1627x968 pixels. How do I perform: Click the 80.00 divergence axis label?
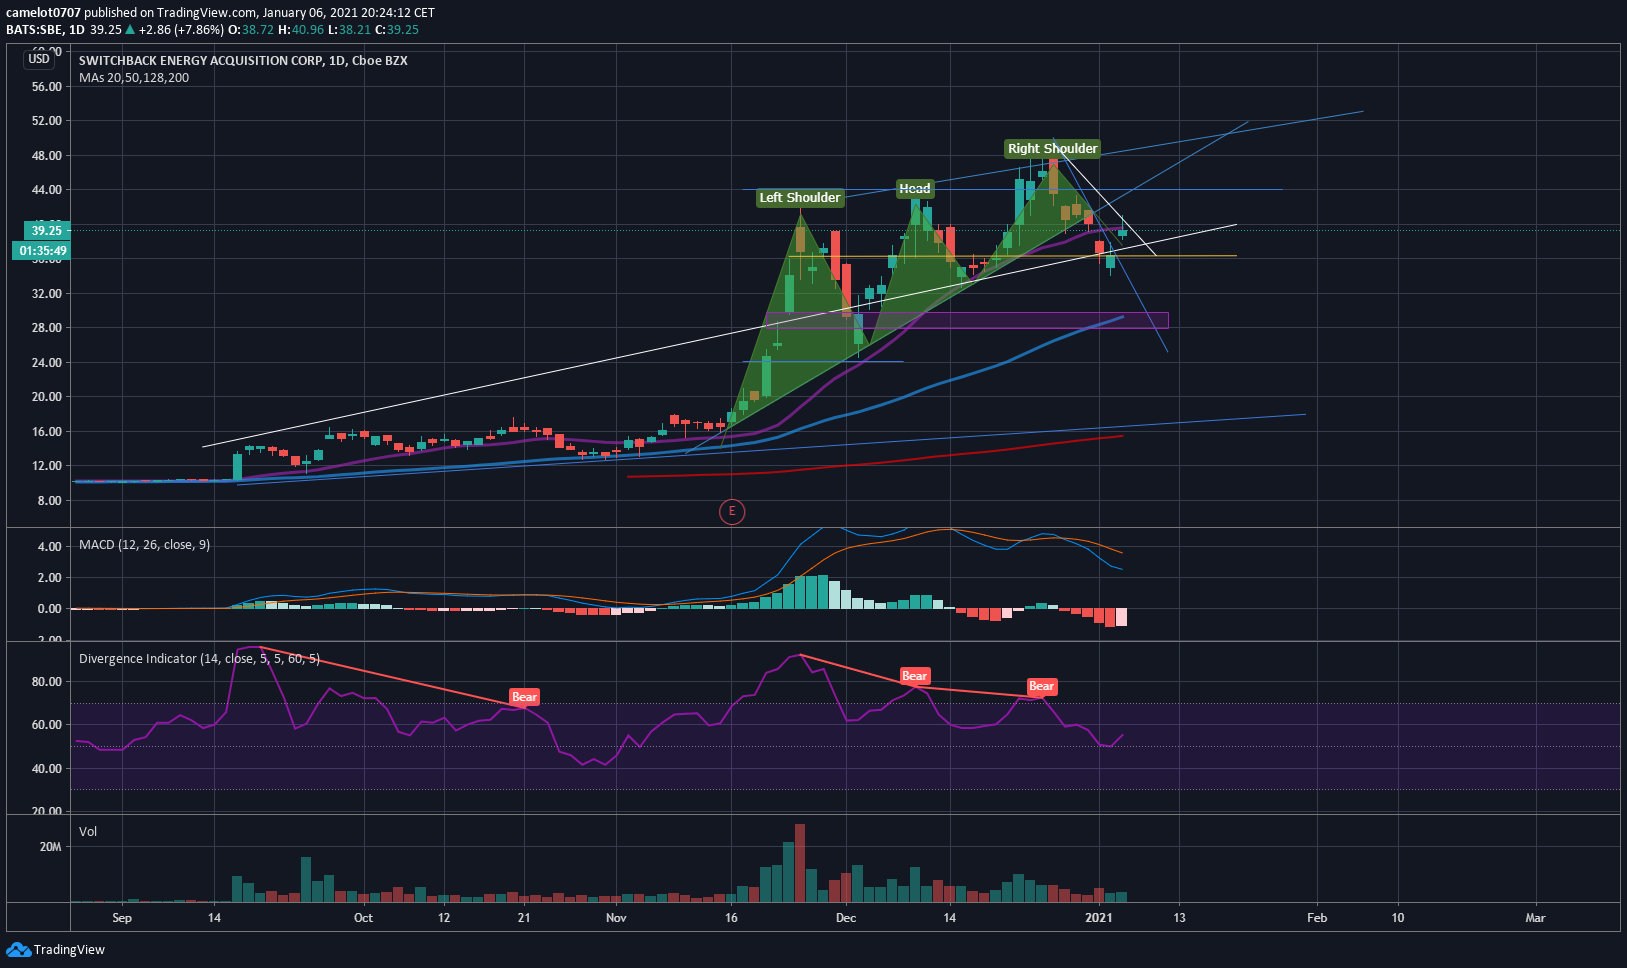[46, 681]
